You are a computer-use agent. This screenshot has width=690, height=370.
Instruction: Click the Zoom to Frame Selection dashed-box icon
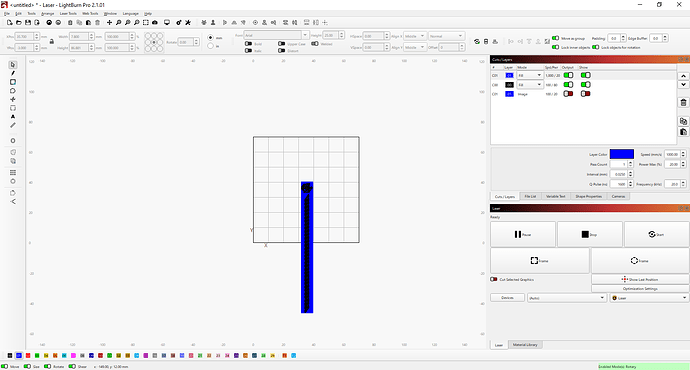146,22
